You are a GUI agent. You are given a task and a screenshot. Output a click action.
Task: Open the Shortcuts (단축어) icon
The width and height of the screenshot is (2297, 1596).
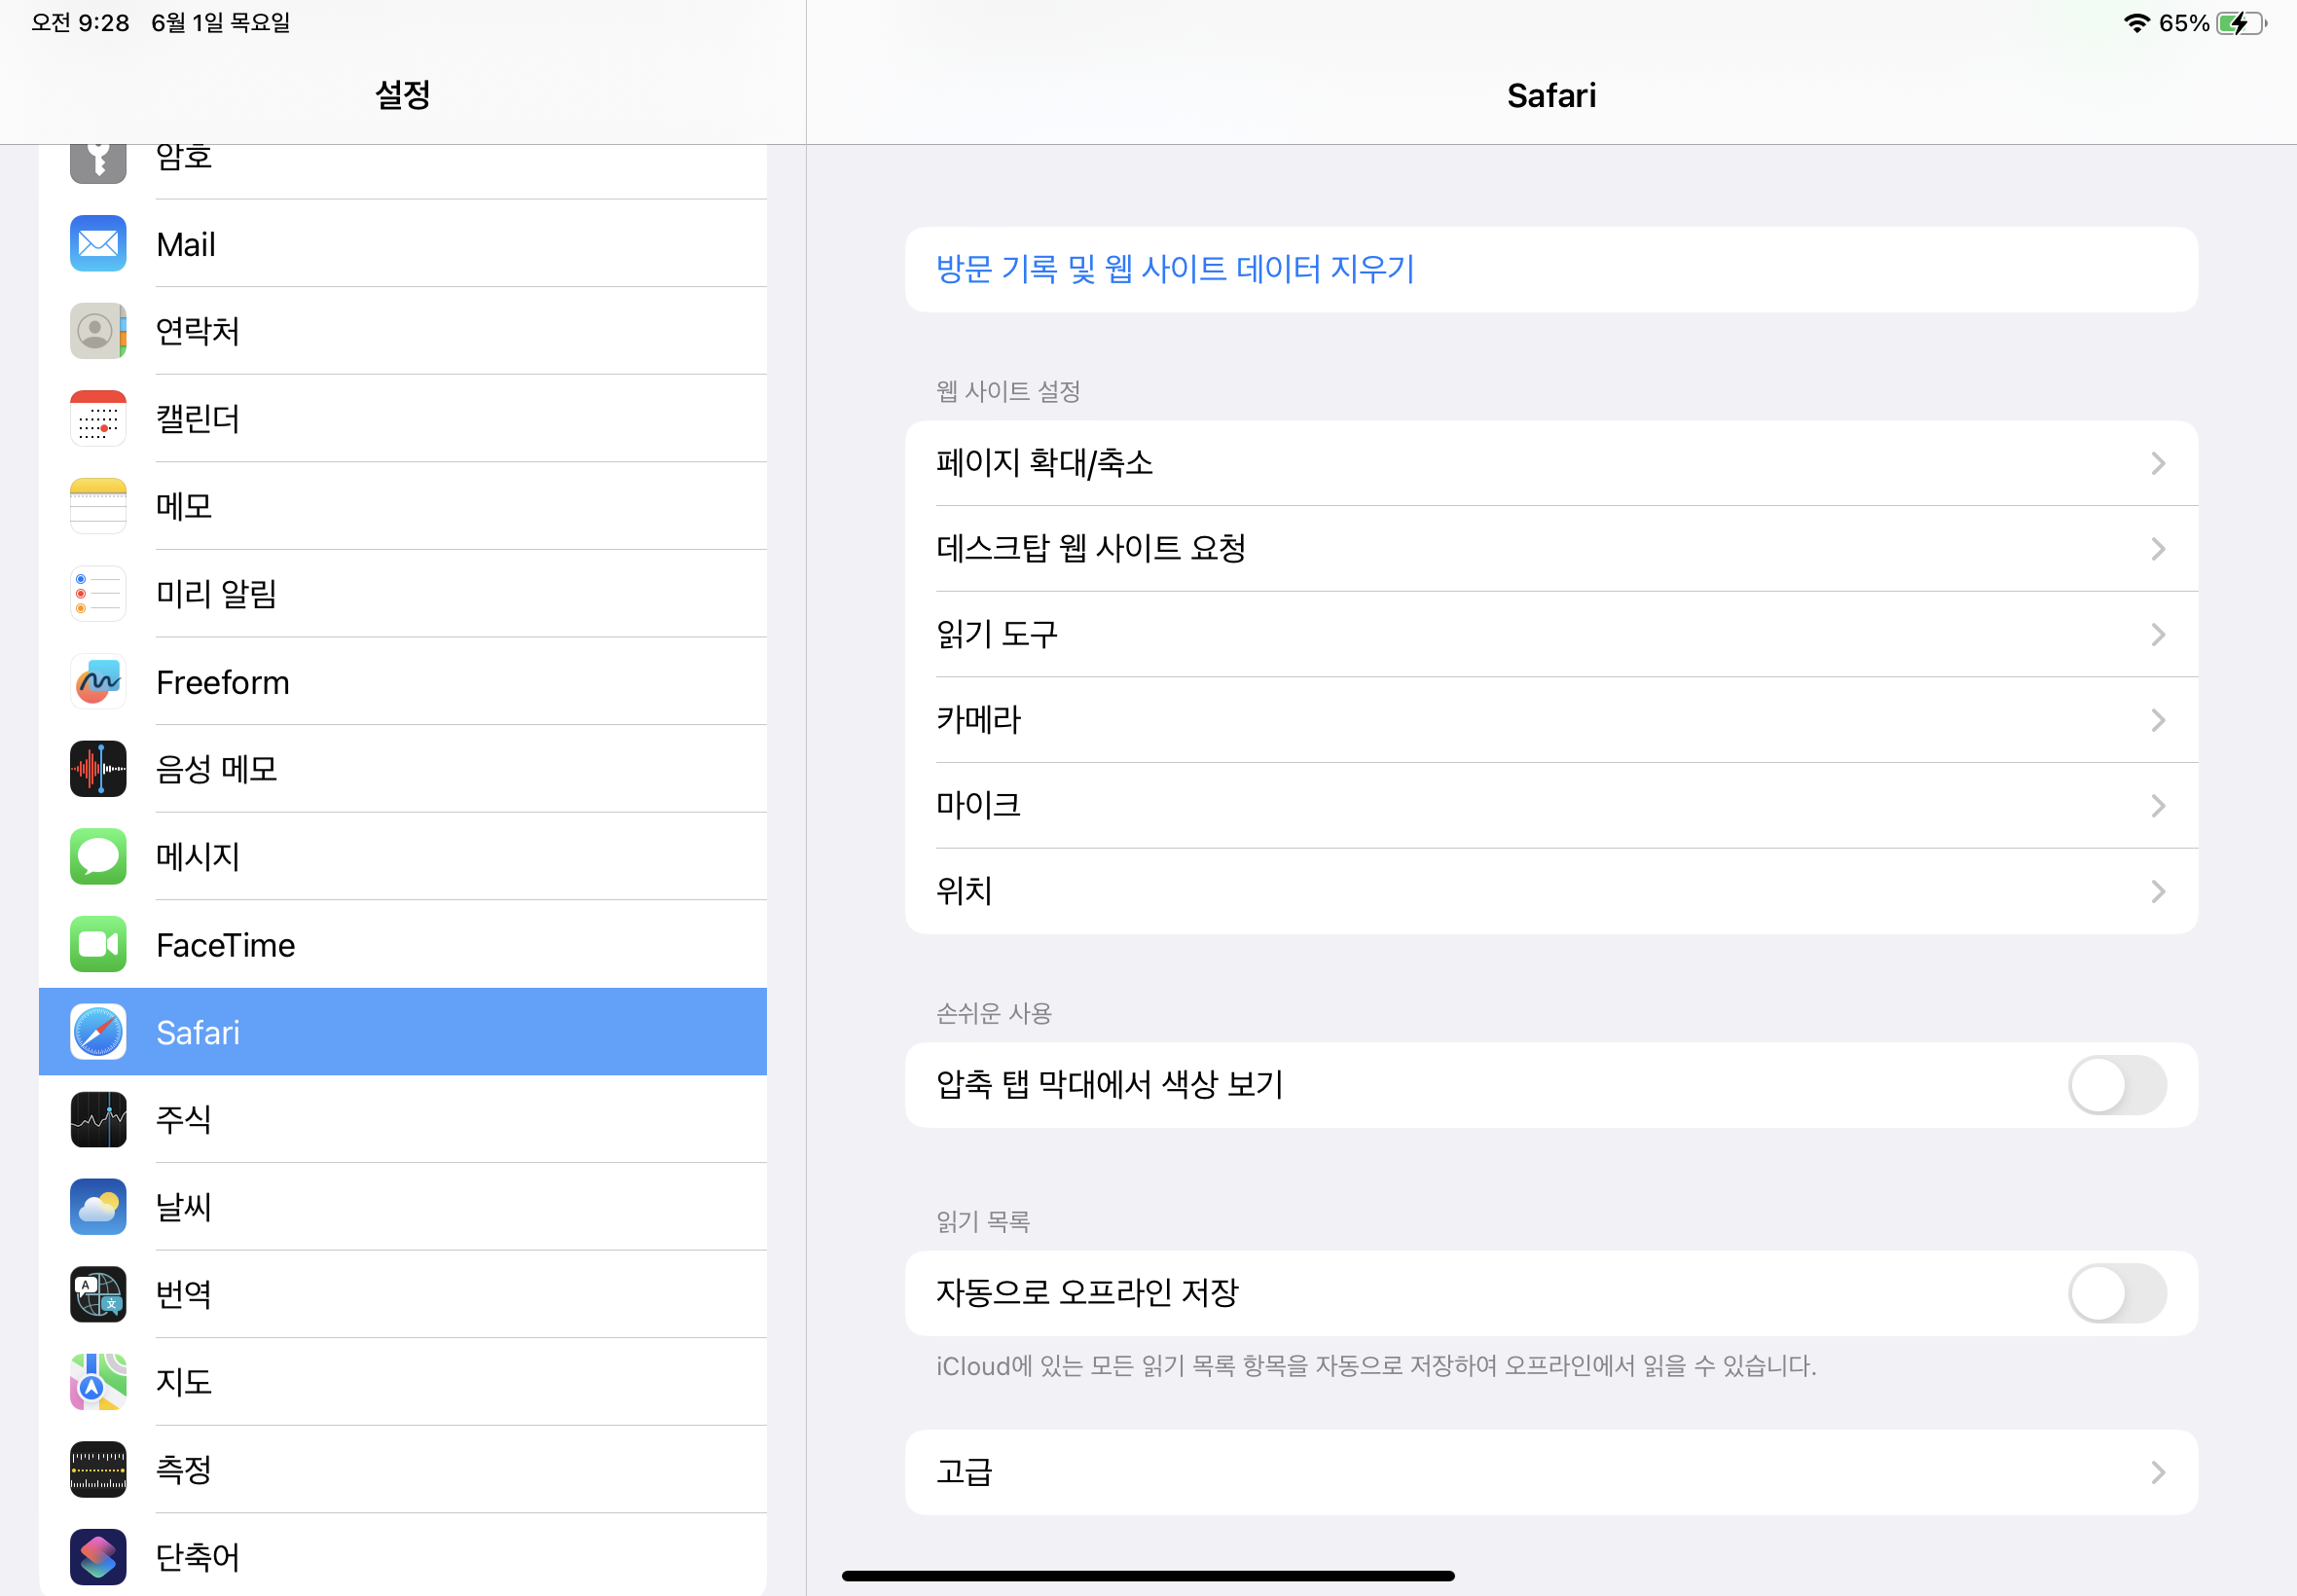[x=98, y=1557]
